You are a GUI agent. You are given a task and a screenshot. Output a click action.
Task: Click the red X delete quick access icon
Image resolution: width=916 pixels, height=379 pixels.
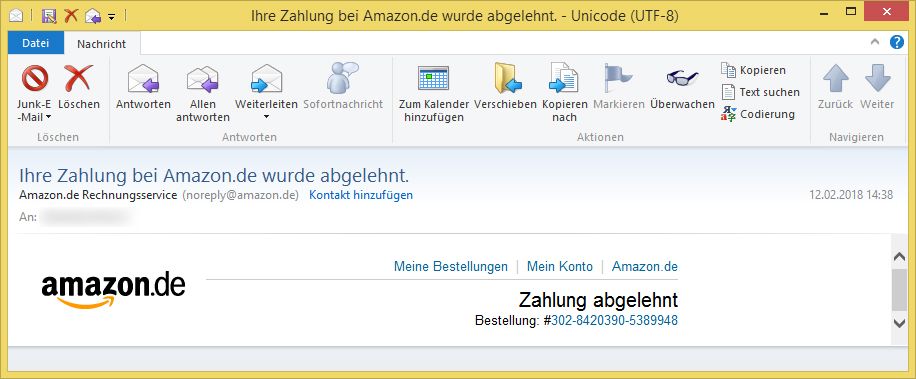point(71,15)
